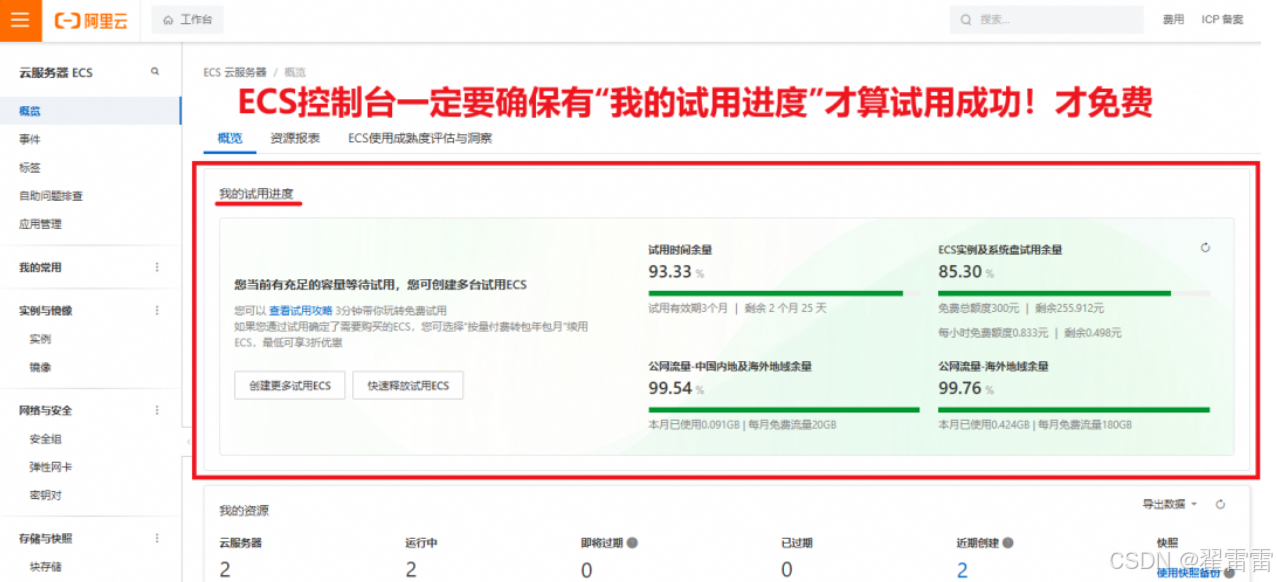Click the 99.54 % traffic value
The width and height of the screenshot is (1277, 582).
(x=676, y=388)
